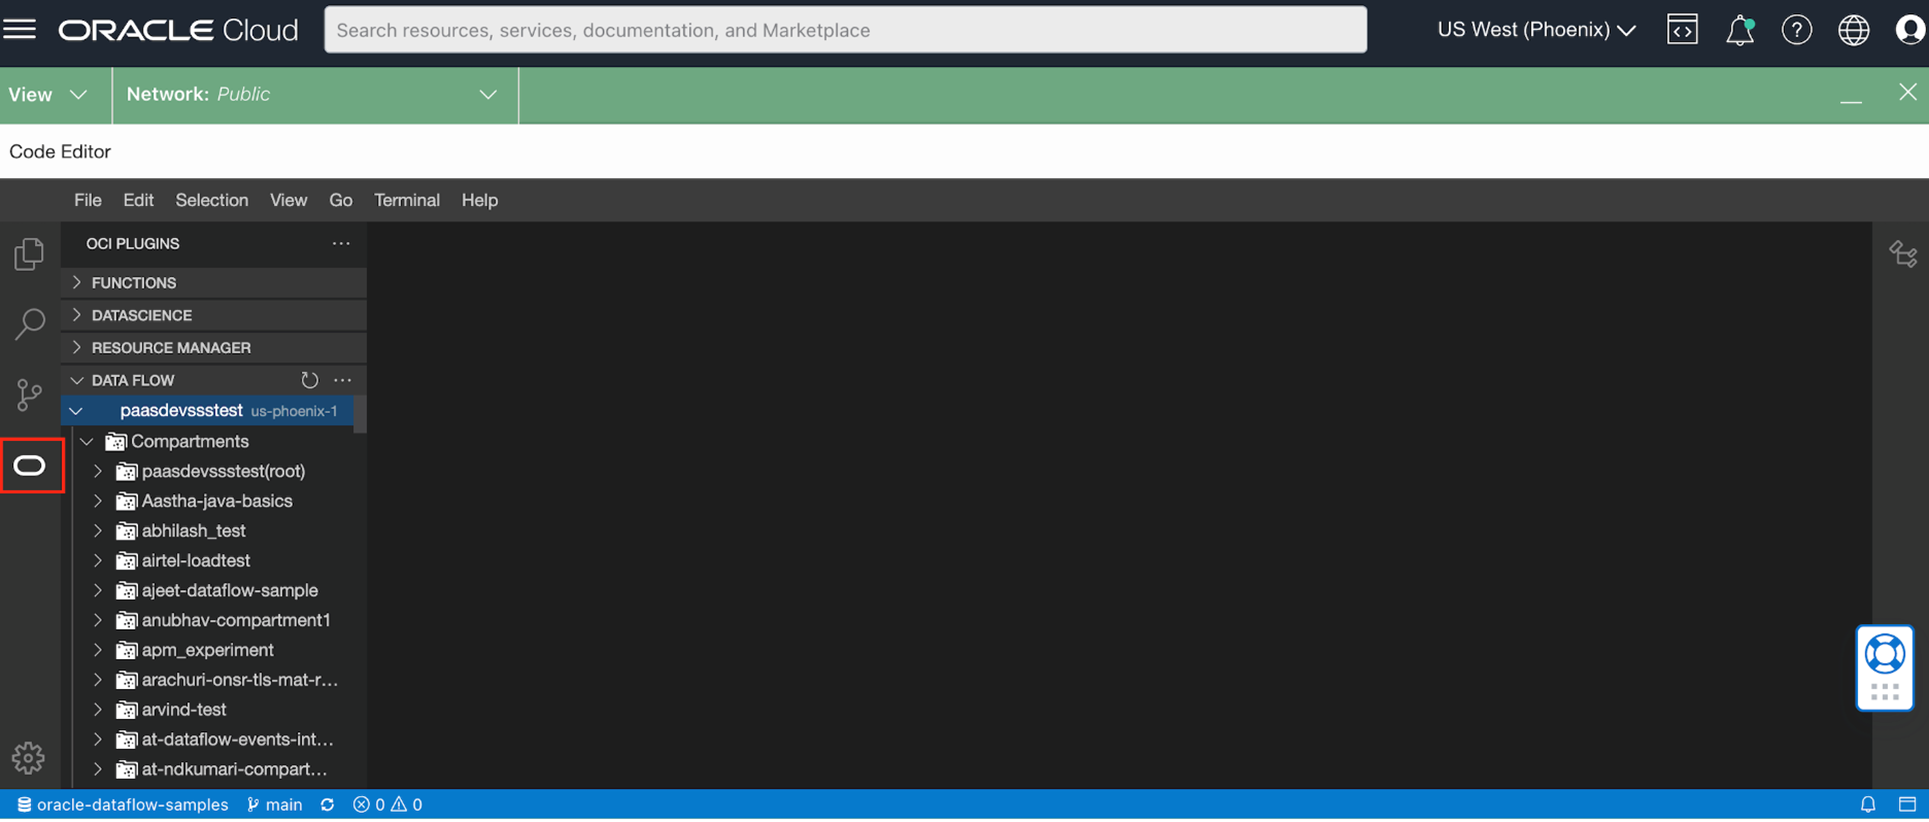Image resolution: width=1929 pixels, height=822 pixels.
Task: Open the Help menu
Action: pos(480,200)
